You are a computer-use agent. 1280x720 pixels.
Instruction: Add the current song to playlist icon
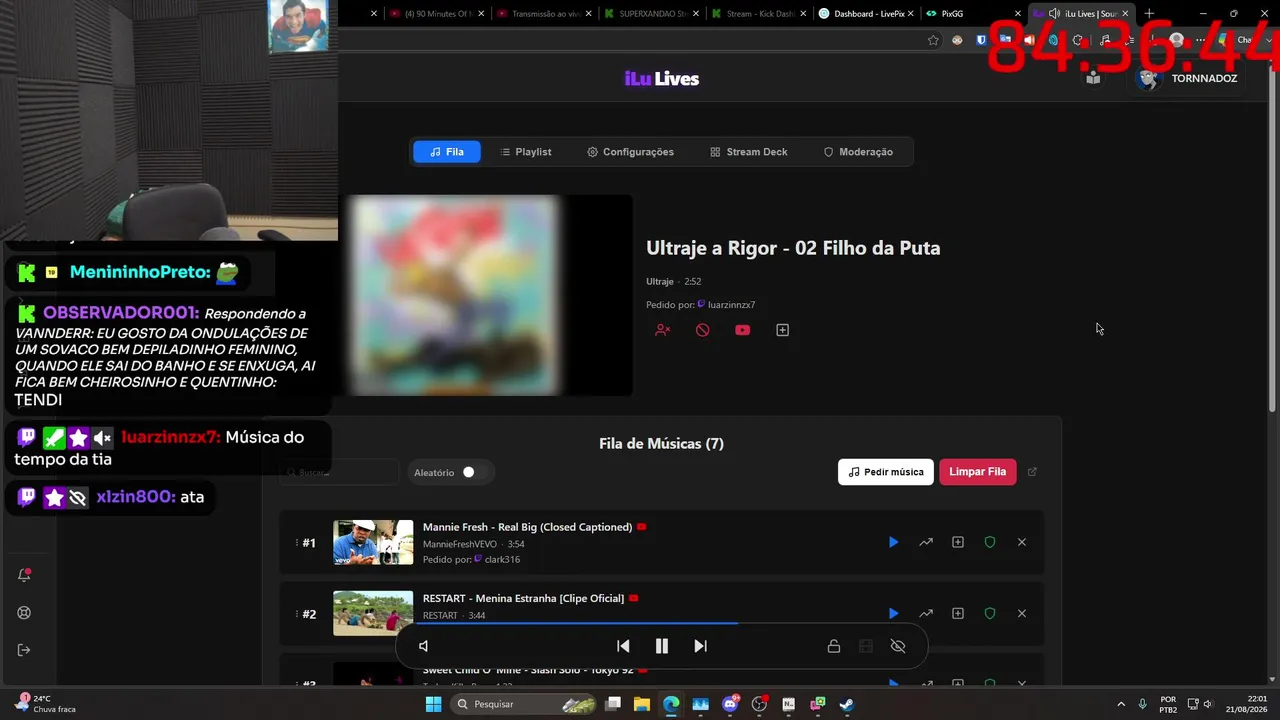pos(783,330)
